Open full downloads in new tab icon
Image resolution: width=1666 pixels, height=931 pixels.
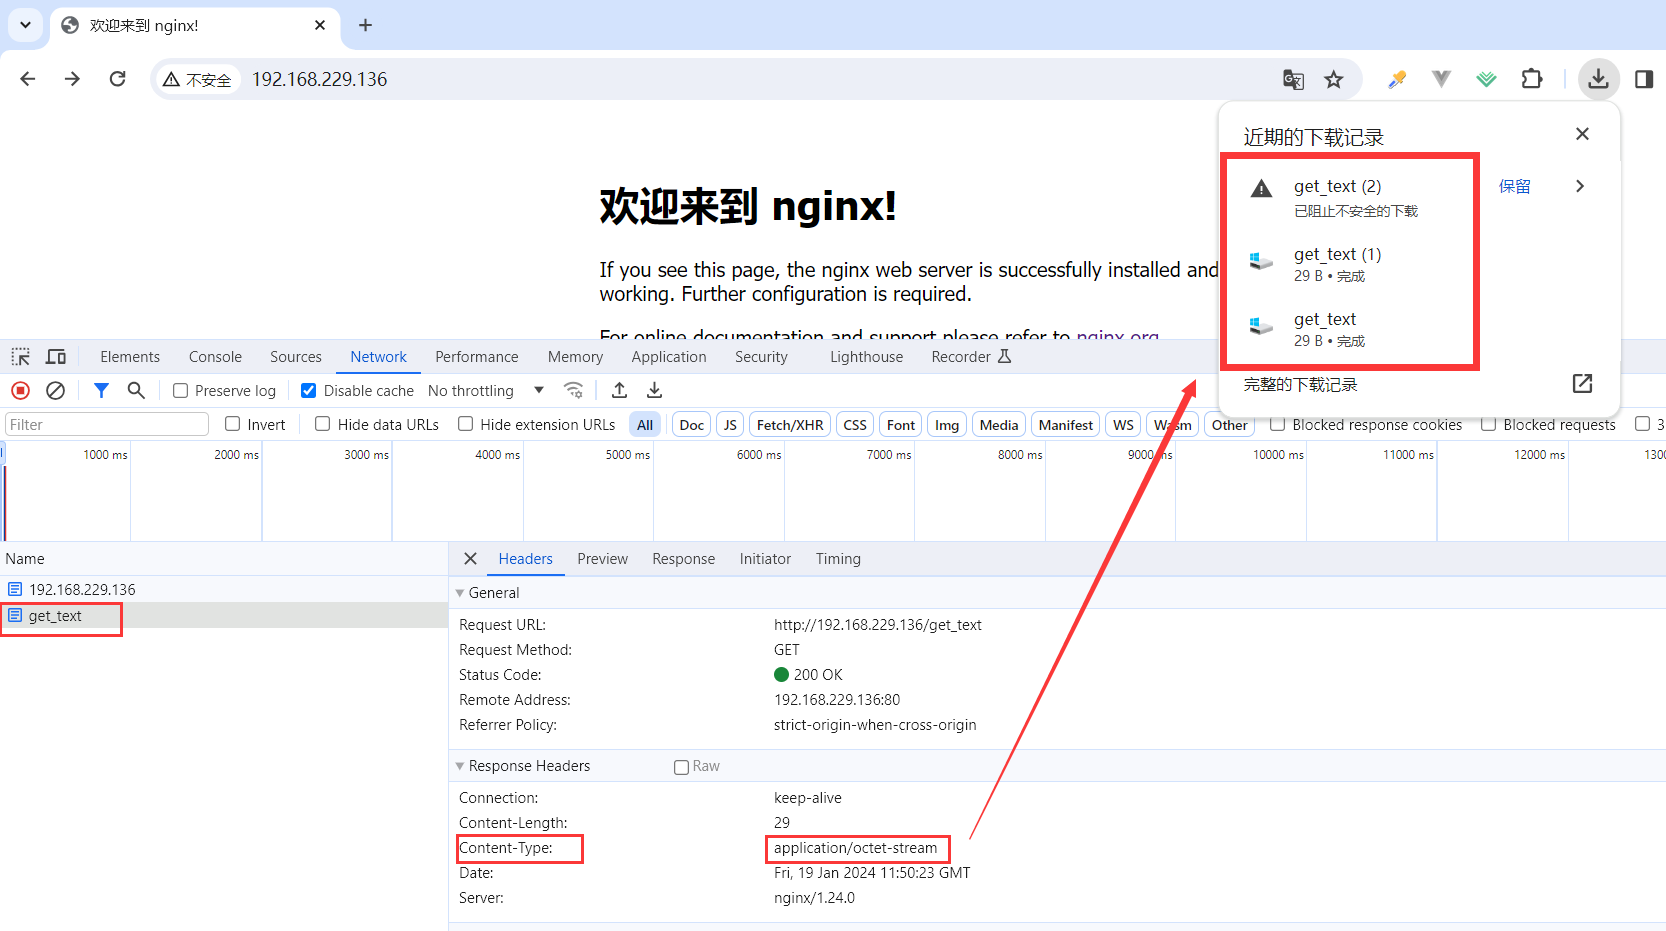(x=1582, y=384)
